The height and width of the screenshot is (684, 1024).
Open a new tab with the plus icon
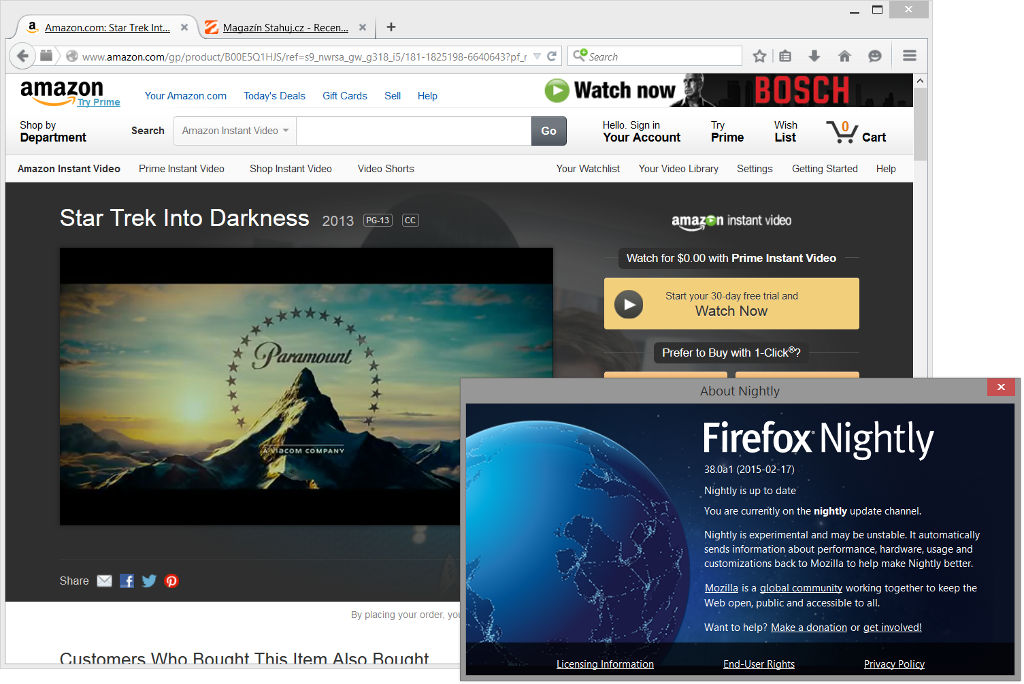click(391, 27)
